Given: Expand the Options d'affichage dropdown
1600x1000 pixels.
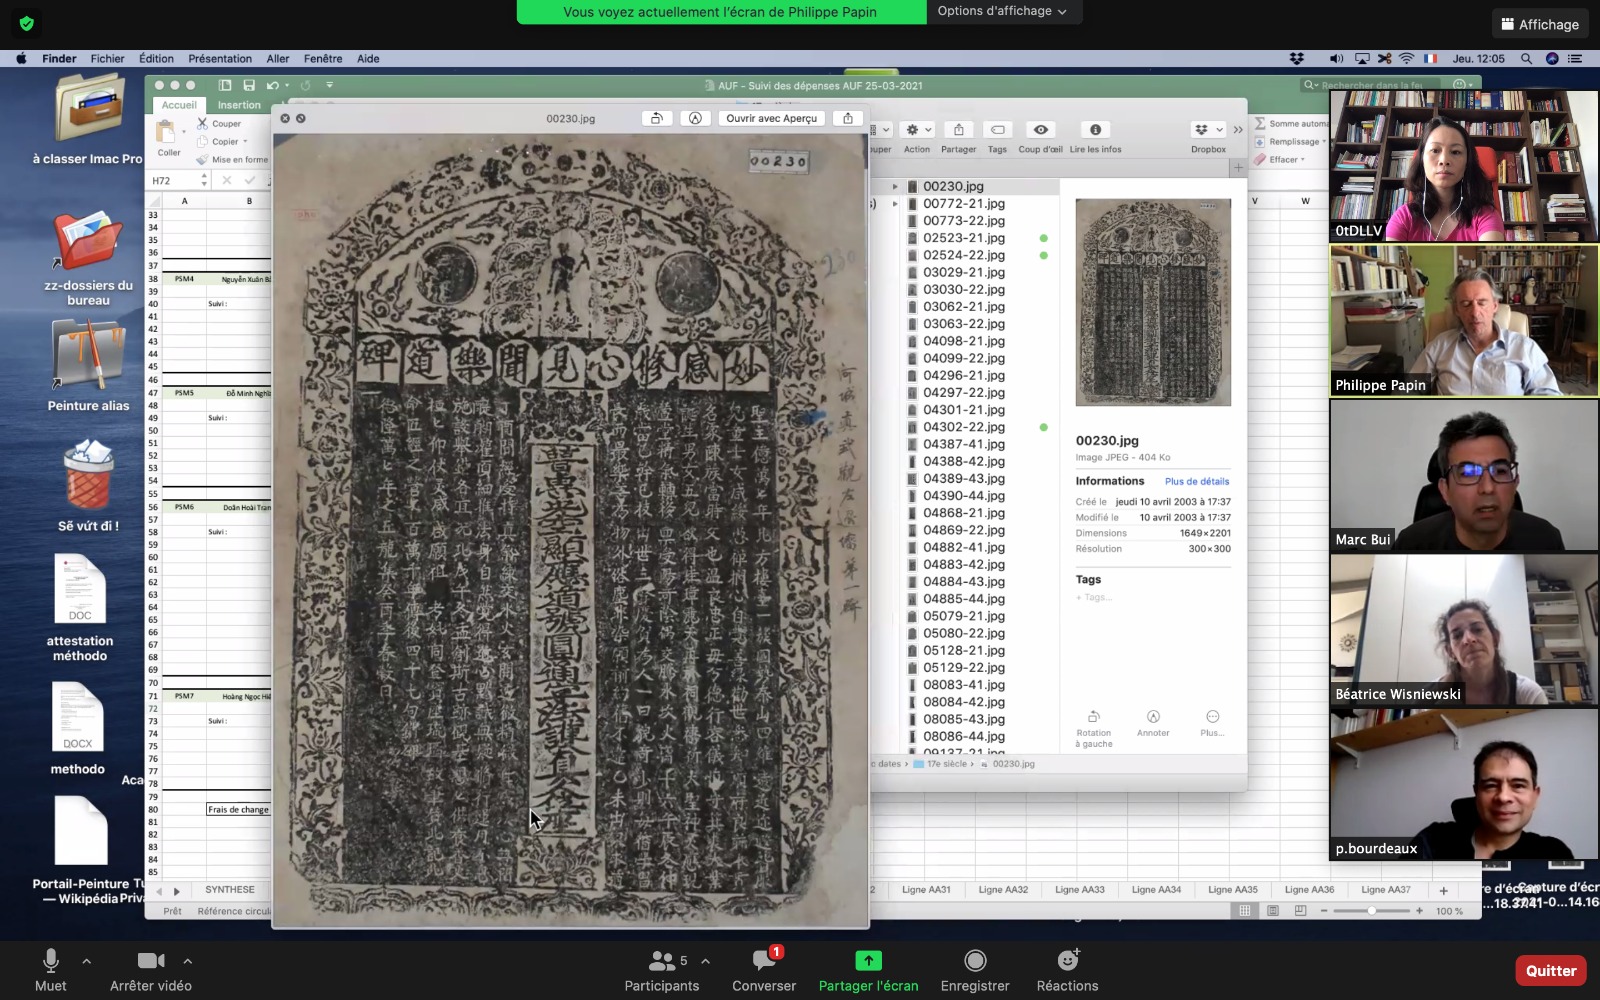Looking at the screenshot, I should coord(1002,11).
